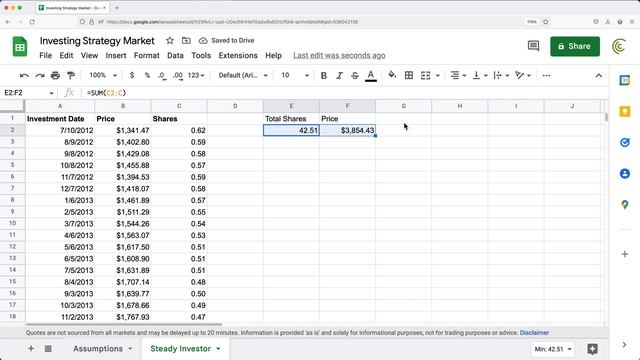Open the Format menu
640x360 pixels.
(x=147, y=56)
